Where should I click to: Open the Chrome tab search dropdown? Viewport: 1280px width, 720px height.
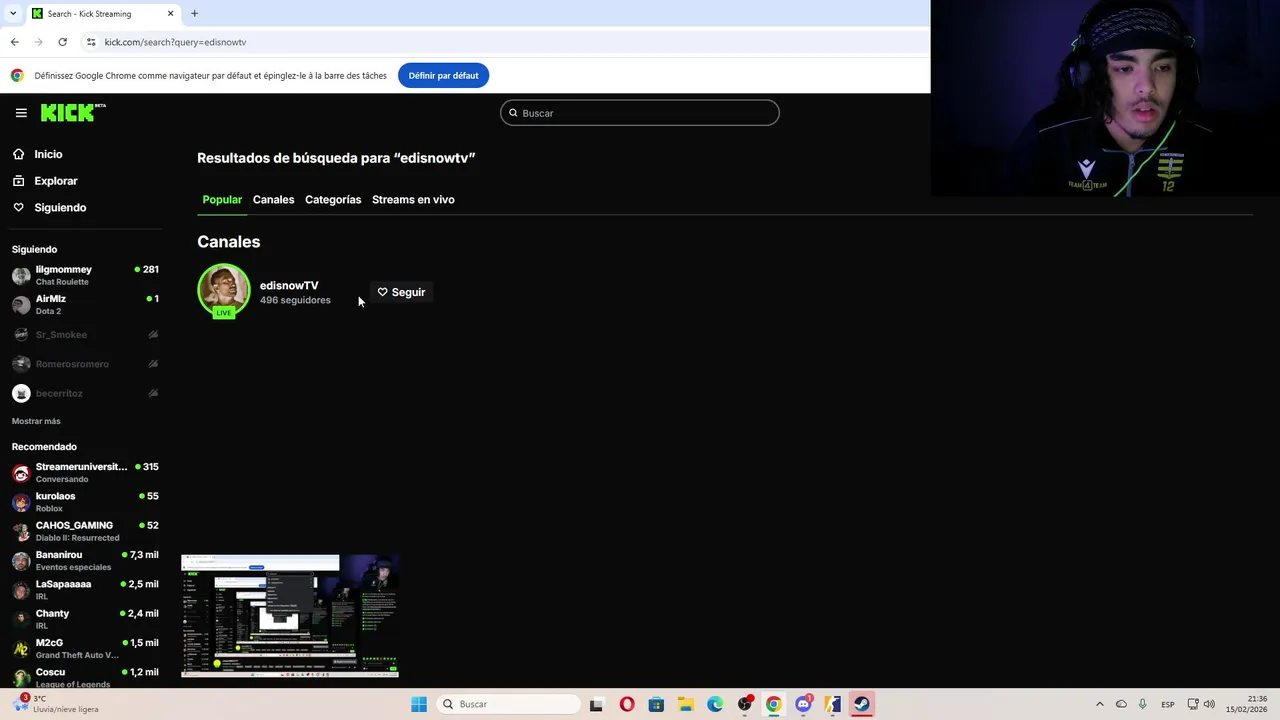point(12,13)
